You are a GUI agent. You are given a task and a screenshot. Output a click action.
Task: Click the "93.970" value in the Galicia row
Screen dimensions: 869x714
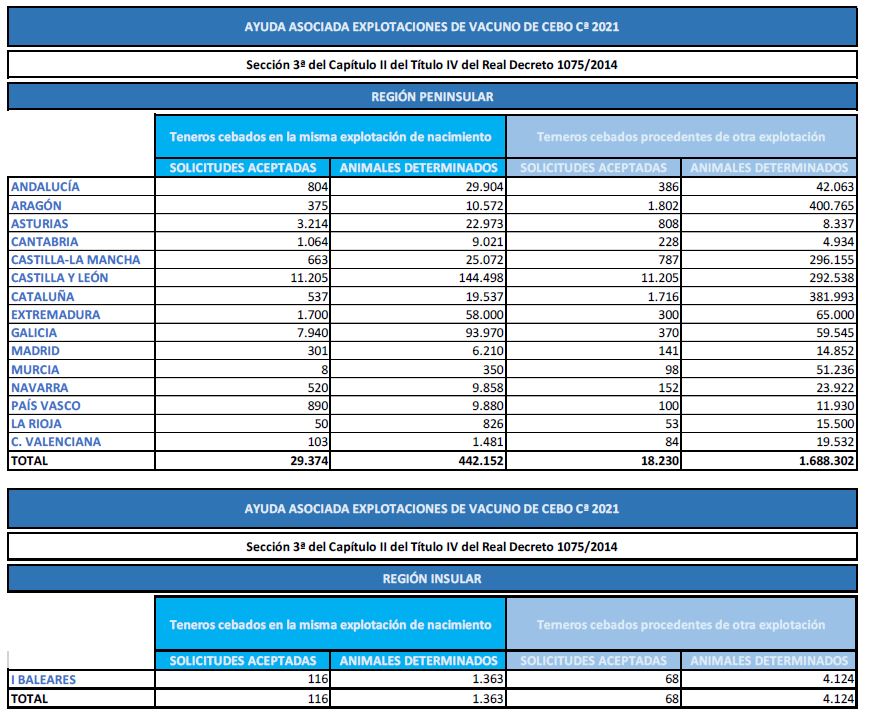pyautogui.click(x=484, y=333)
